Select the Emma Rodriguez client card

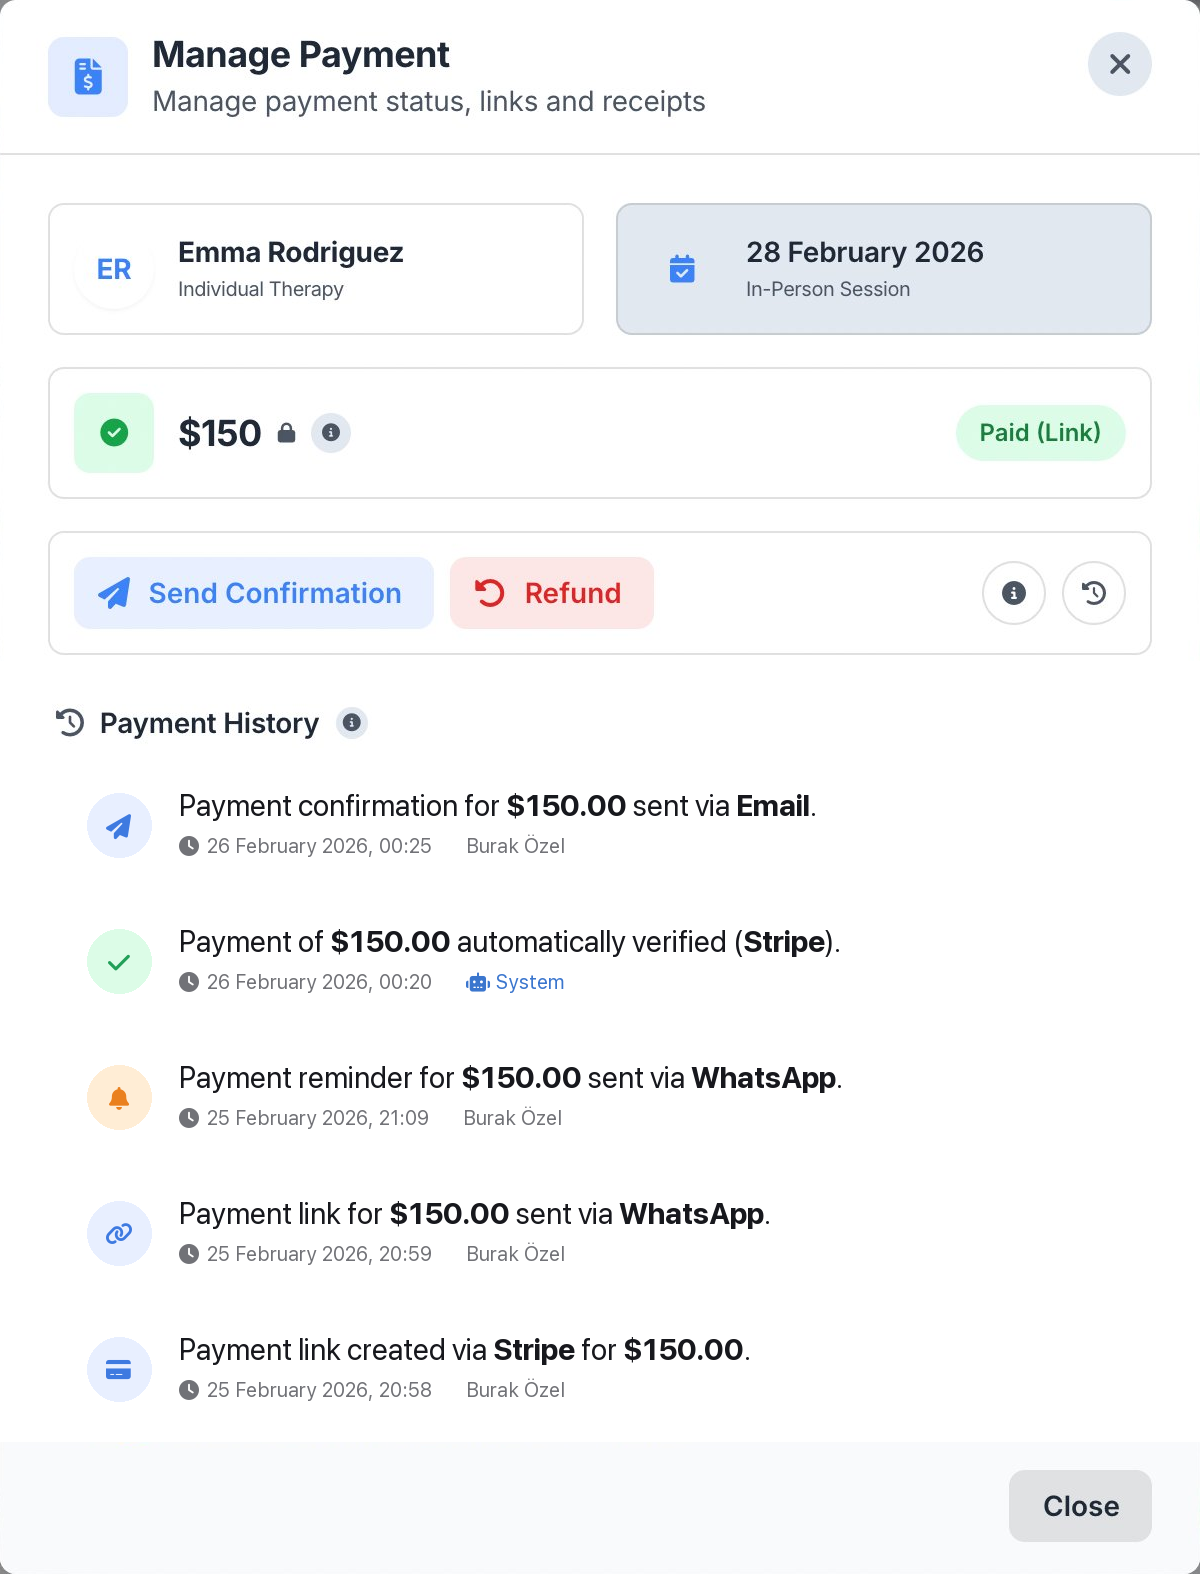coord(316,269)
